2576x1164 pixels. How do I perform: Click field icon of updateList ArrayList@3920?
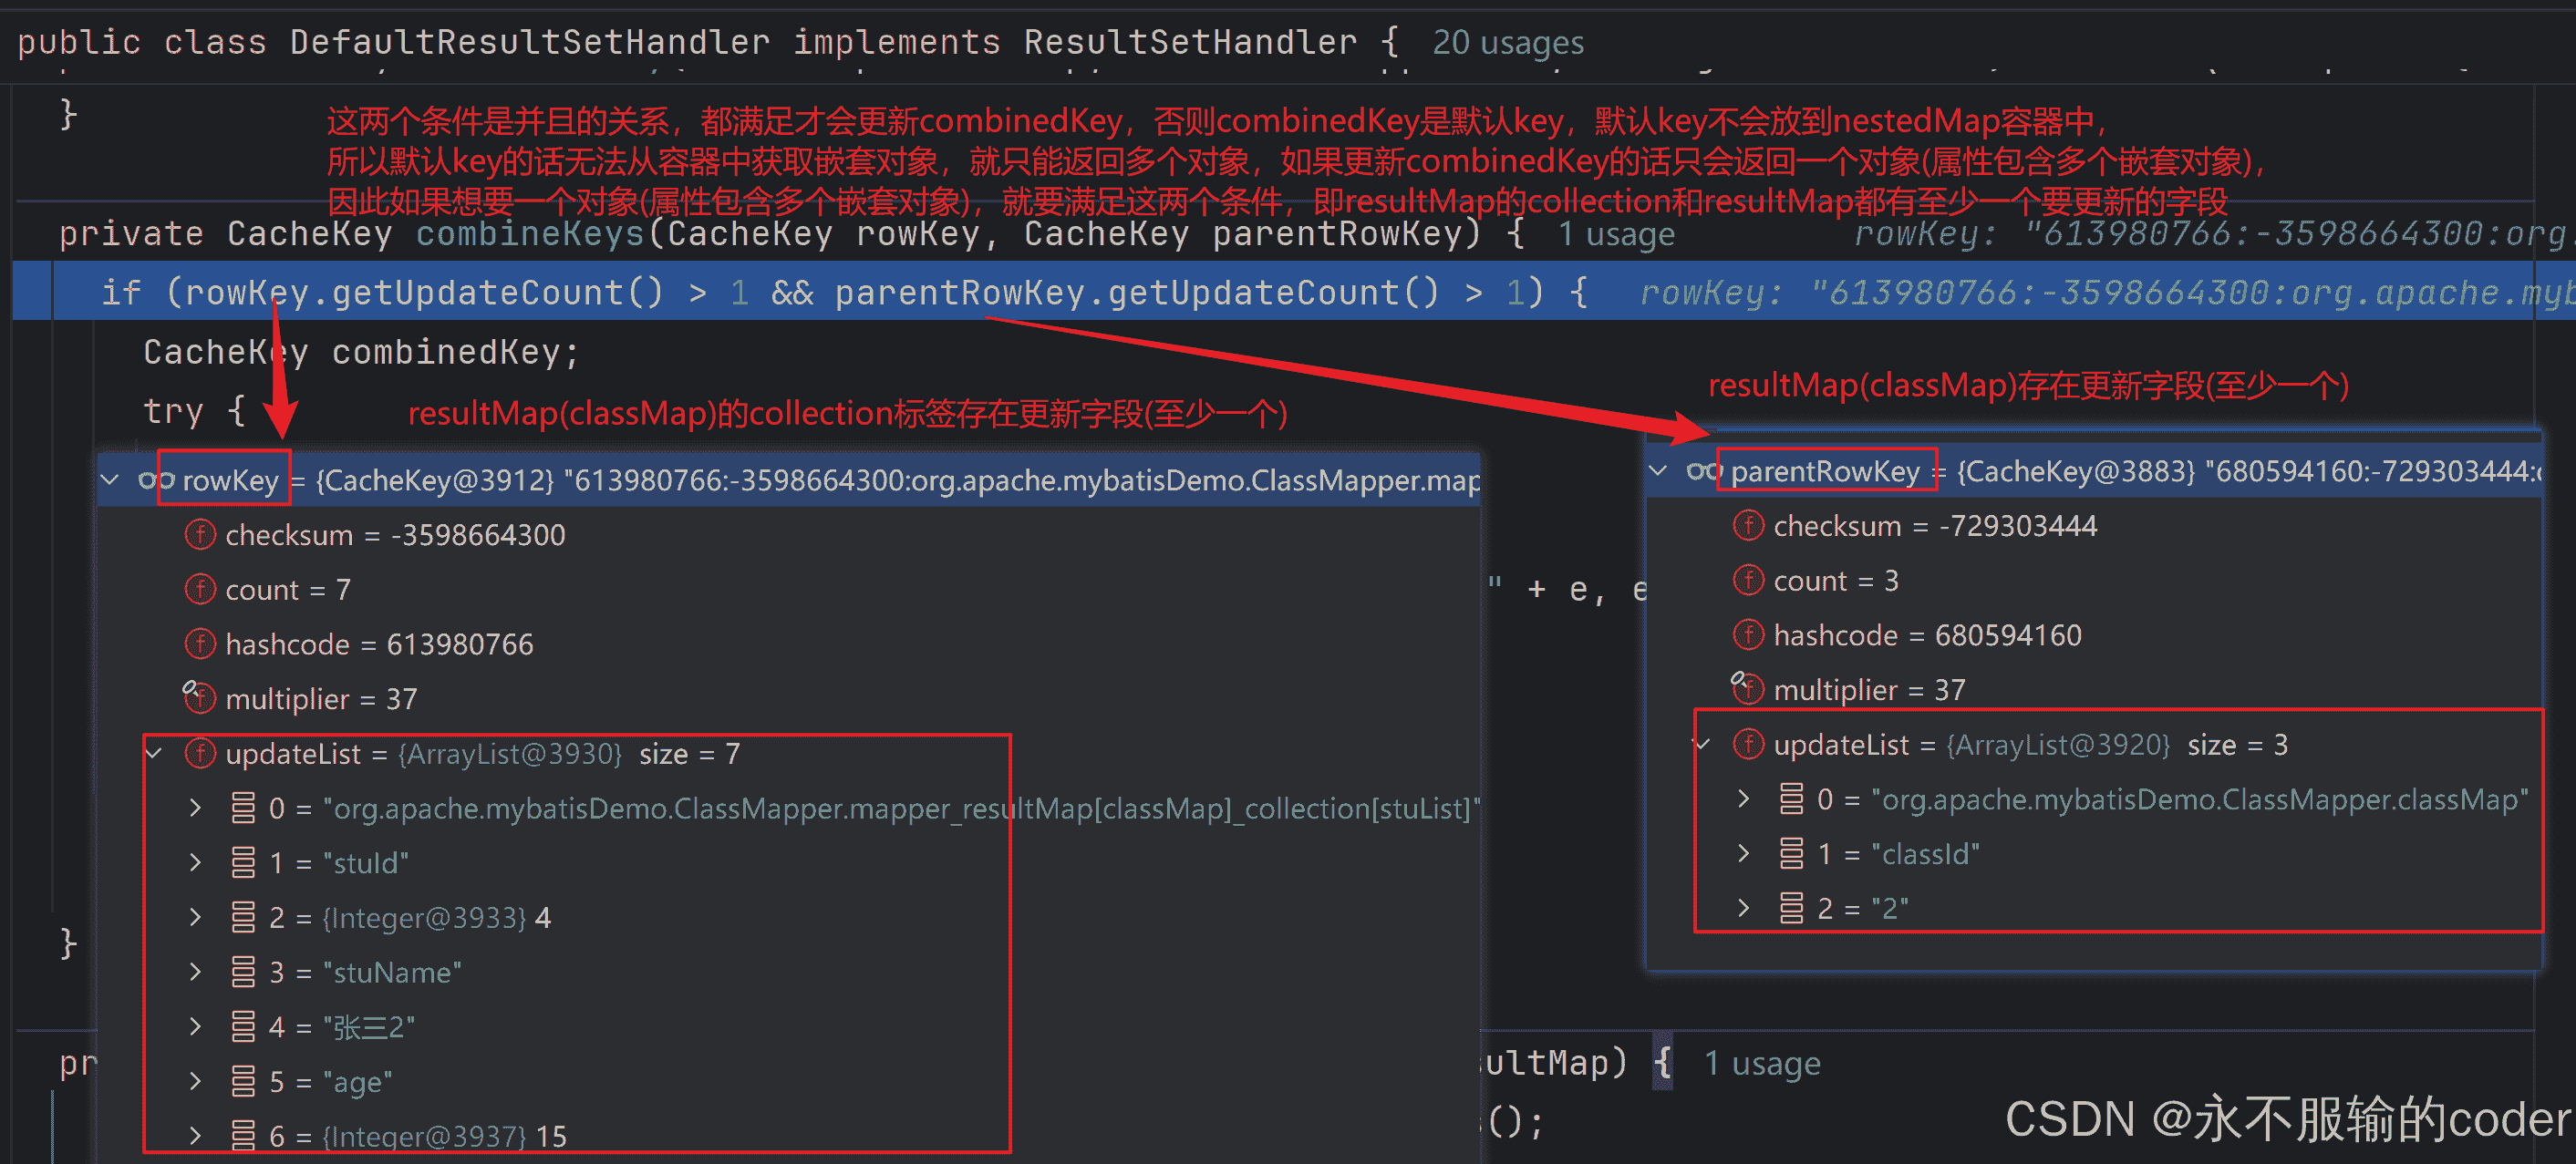[1748, 744]
